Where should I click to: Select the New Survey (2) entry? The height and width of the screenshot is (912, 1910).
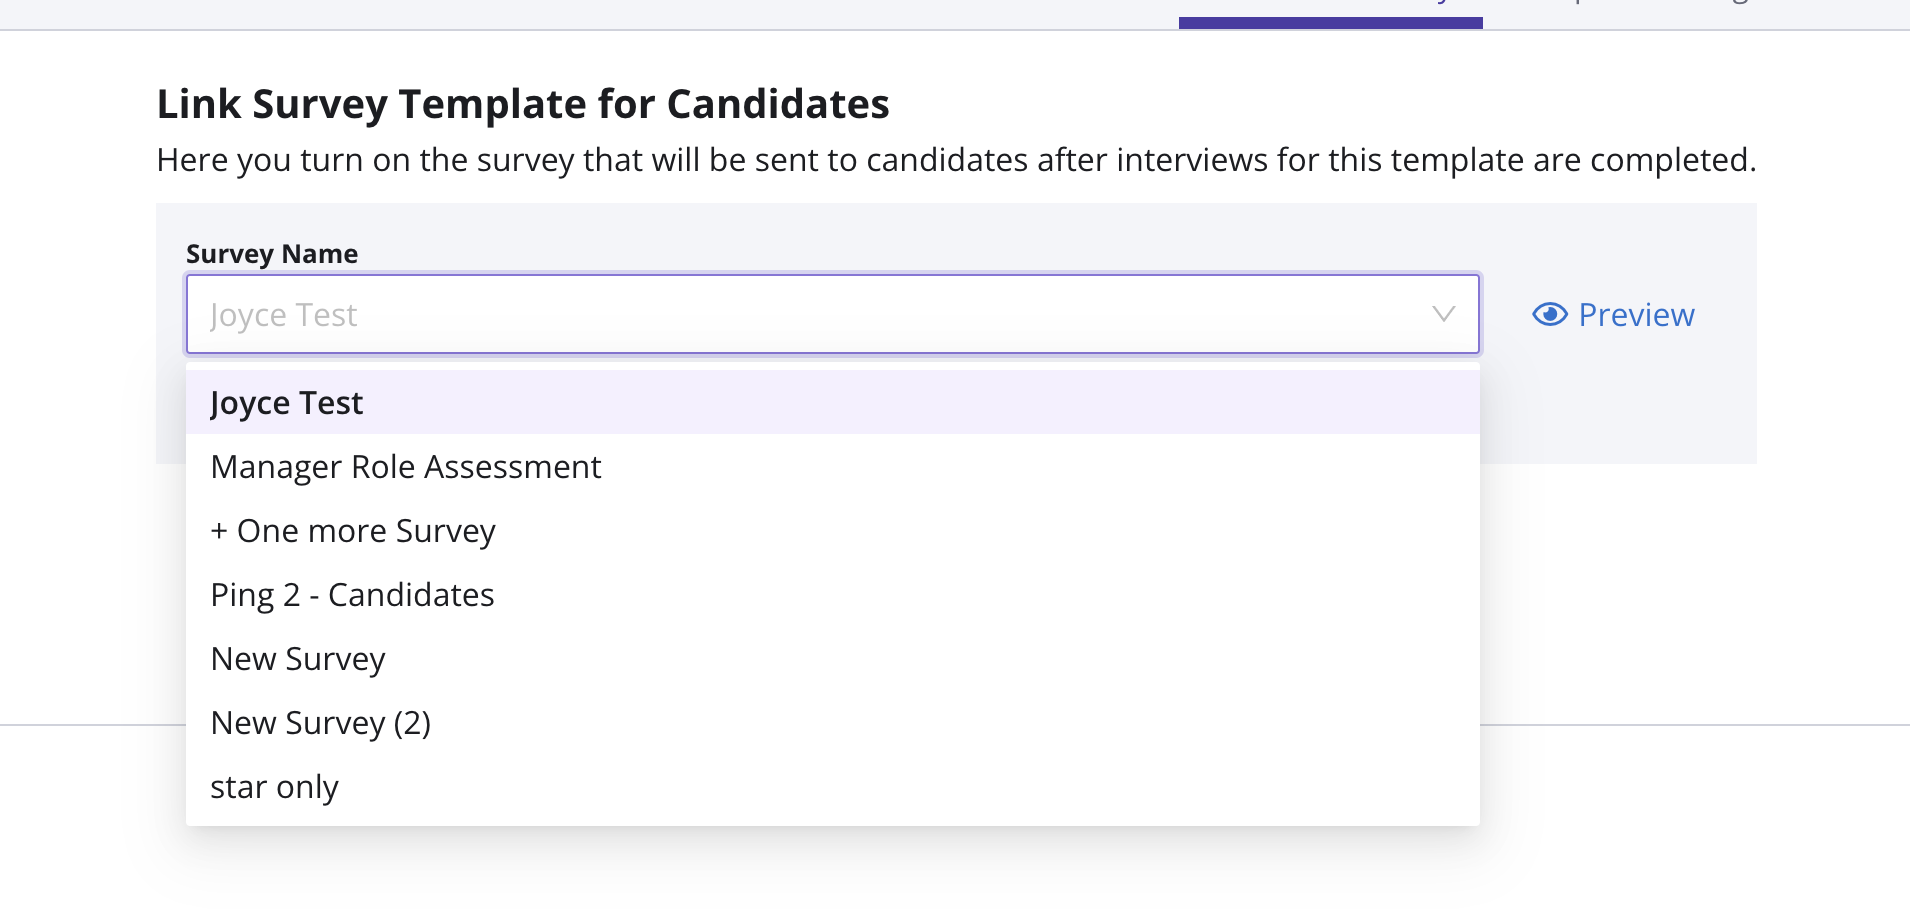click(x=320, y=723)
